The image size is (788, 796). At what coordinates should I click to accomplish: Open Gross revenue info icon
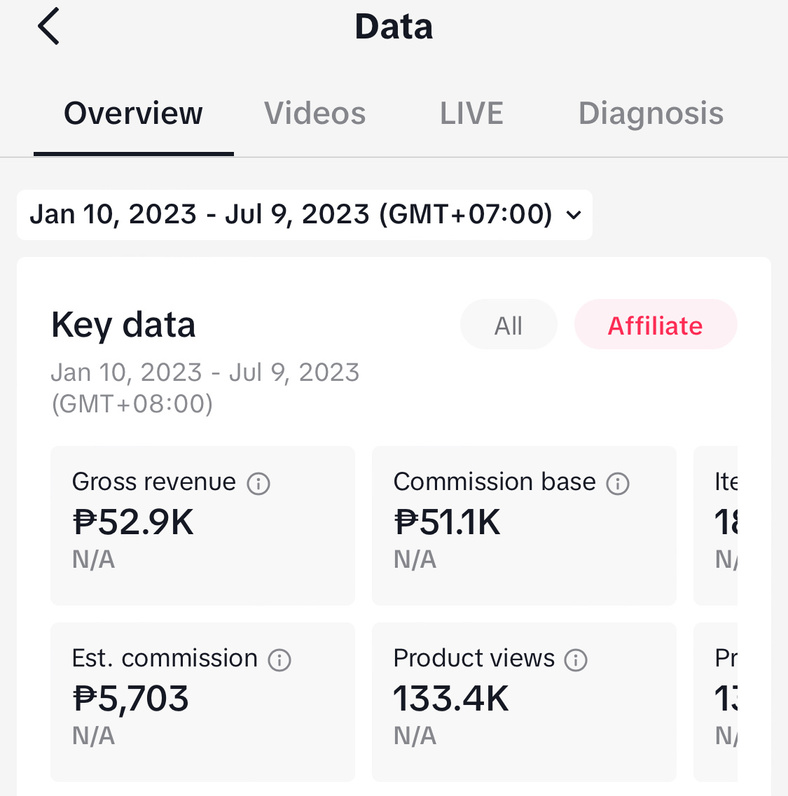pyautogui.click(x=258, y=484)
